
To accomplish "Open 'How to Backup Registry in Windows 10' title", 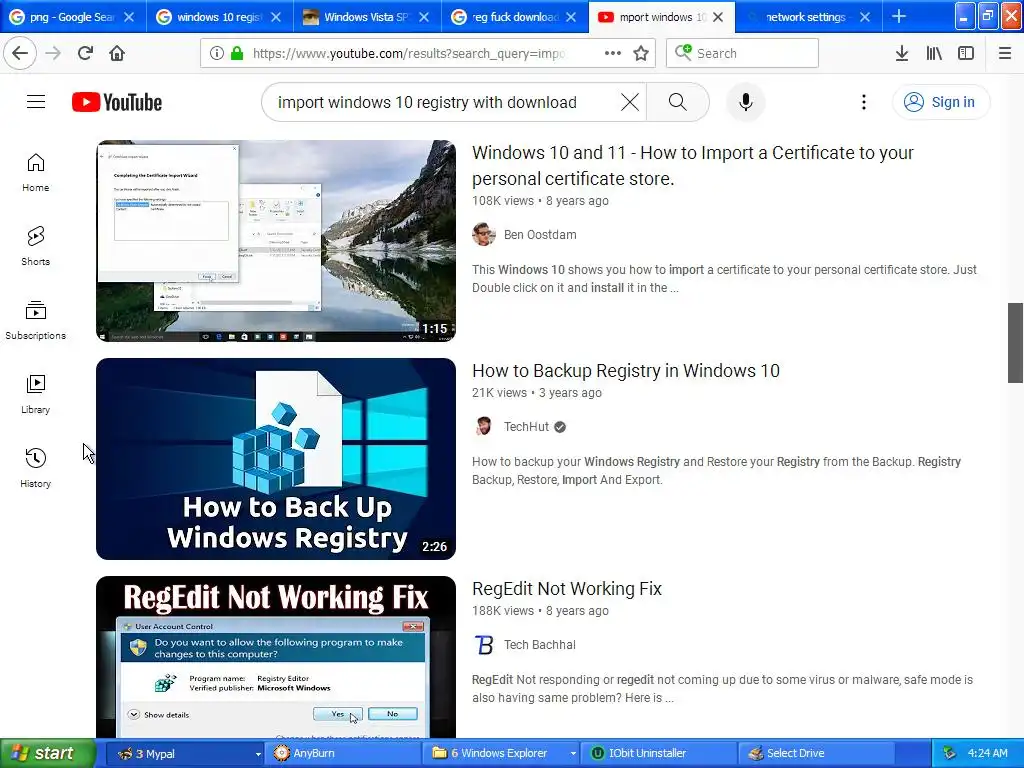I will 626,370.
